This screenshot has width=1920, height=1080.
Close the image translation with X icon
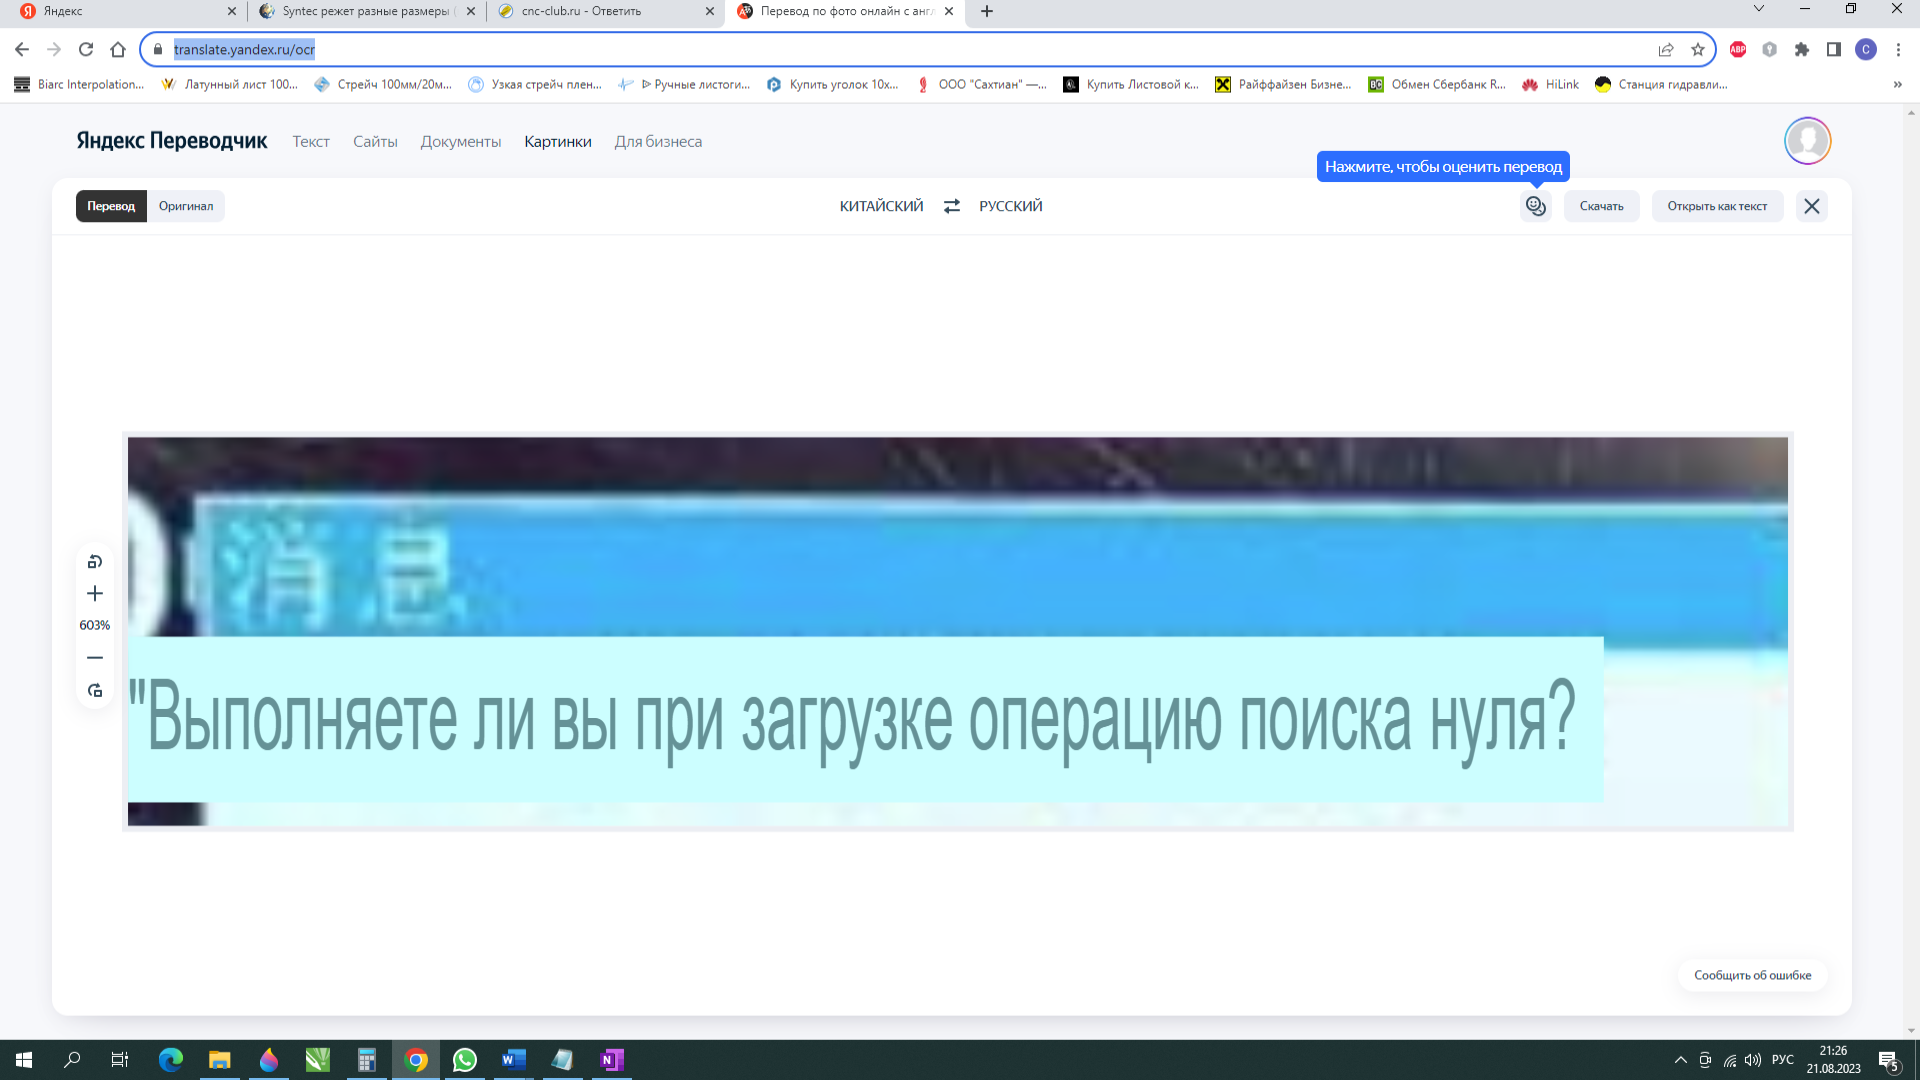point(1811,206)
